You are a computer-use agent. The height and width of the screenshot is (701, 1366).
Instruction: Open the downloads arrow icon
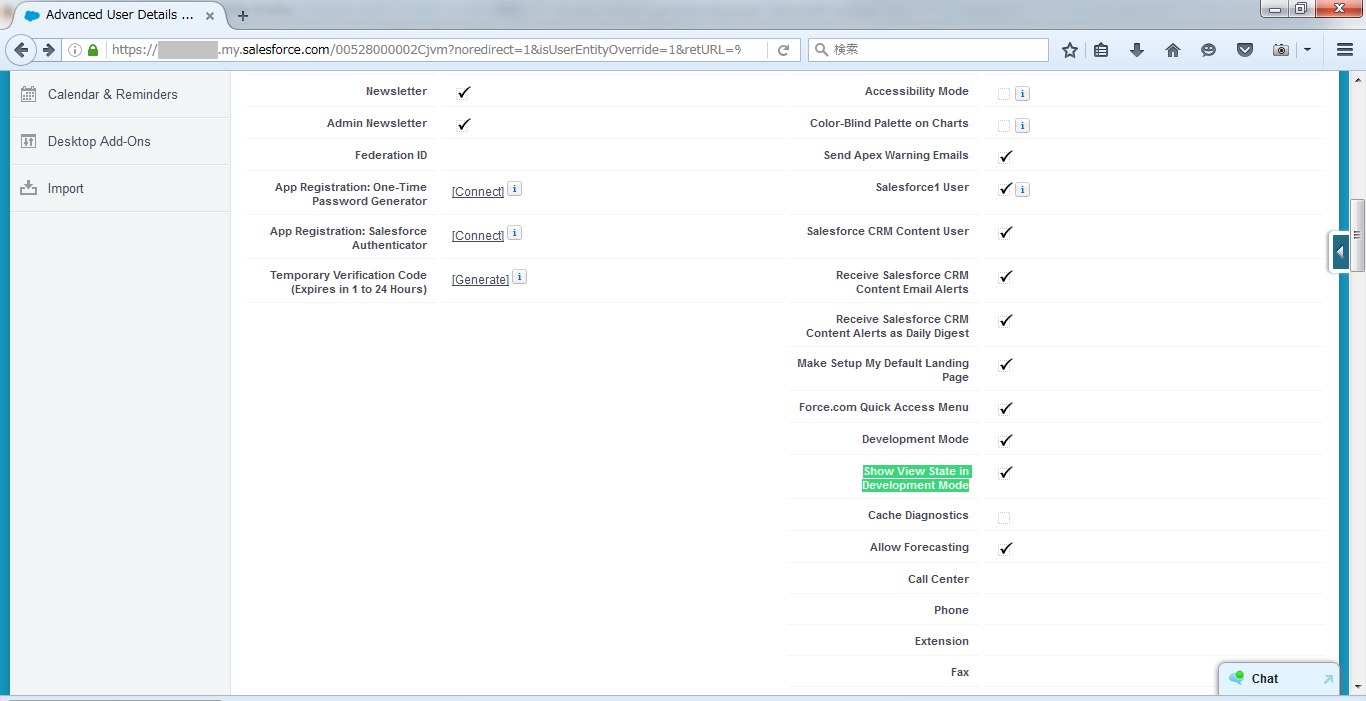click(x=1137, y=50)
